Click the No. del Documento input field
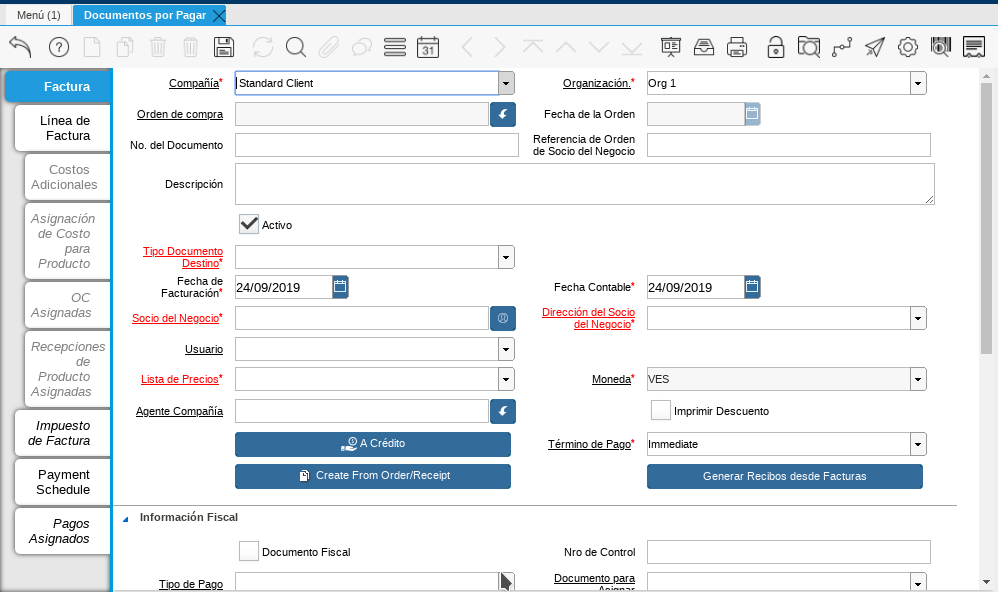Viewport: 998px width, 592px height. [x=377, y=144]
